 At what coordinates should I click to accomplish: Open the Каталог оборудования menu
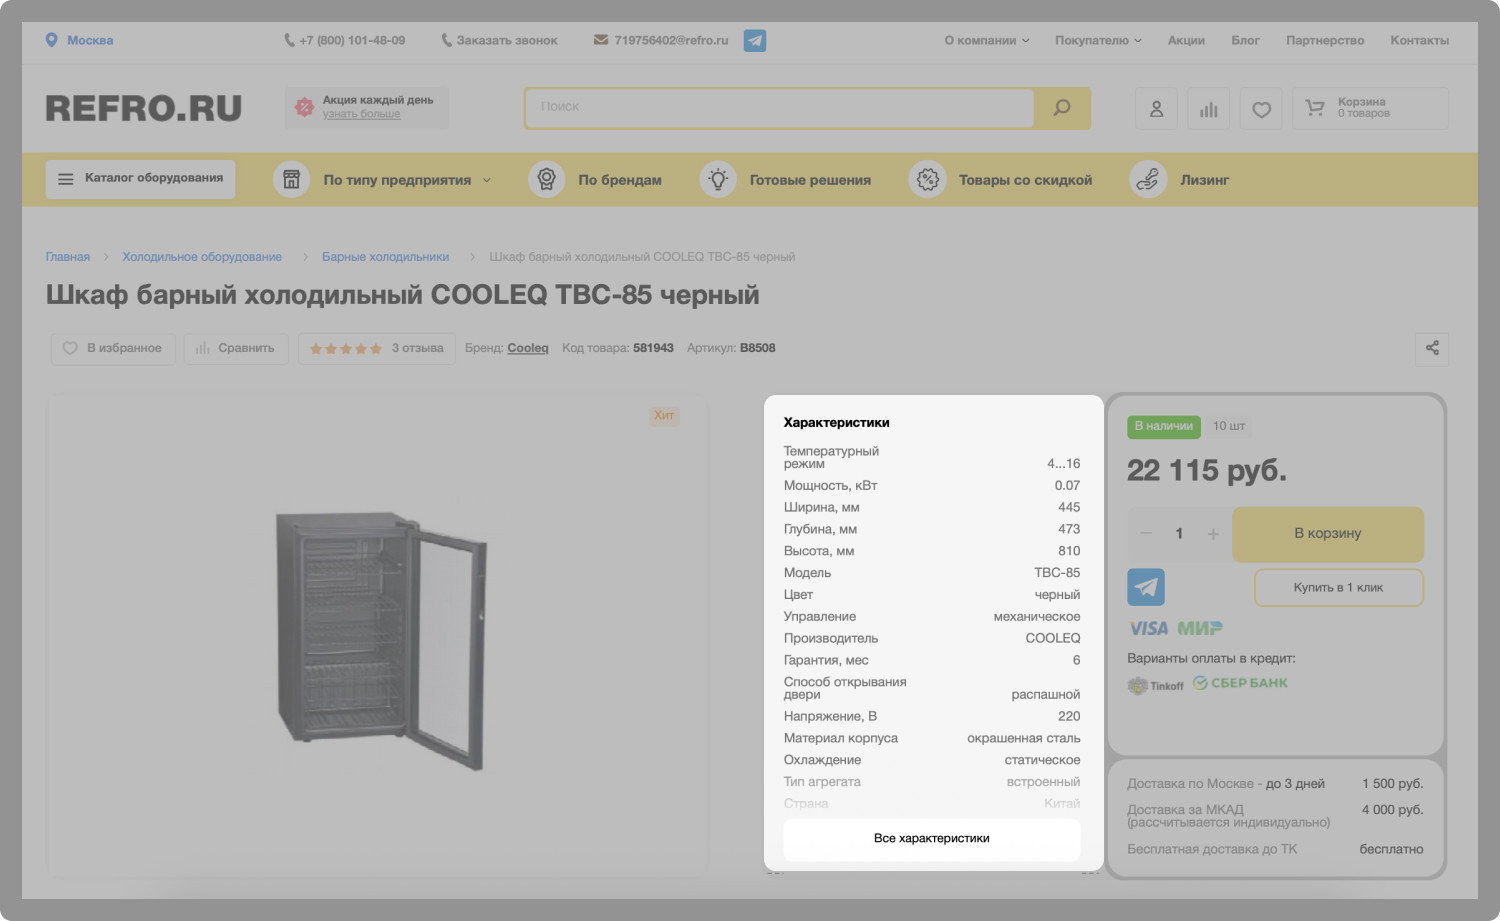(x=140, y=179)
